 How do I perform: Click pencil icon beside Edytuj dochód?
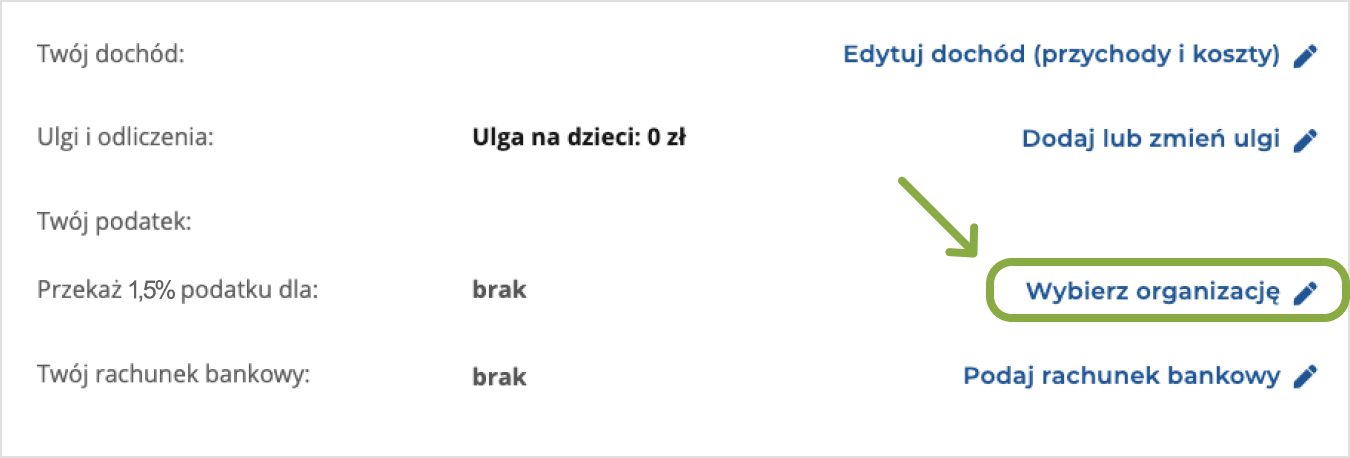coord(1305,56)
